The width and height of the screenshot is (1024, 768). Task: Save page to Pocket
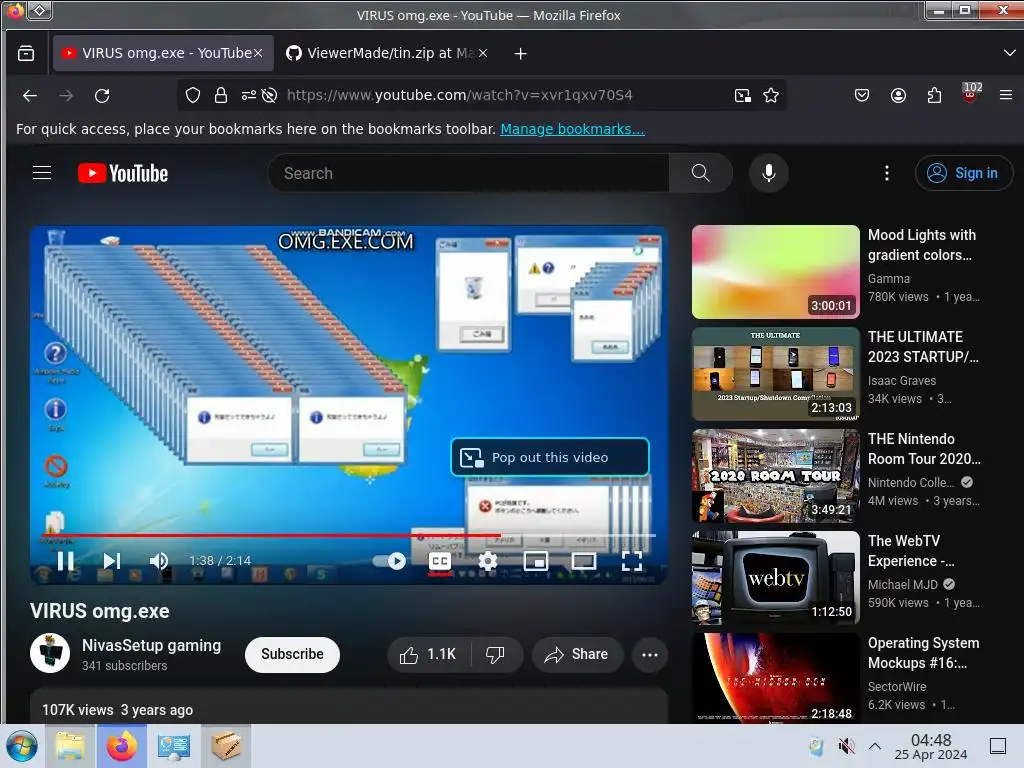[x=861, y=95]
